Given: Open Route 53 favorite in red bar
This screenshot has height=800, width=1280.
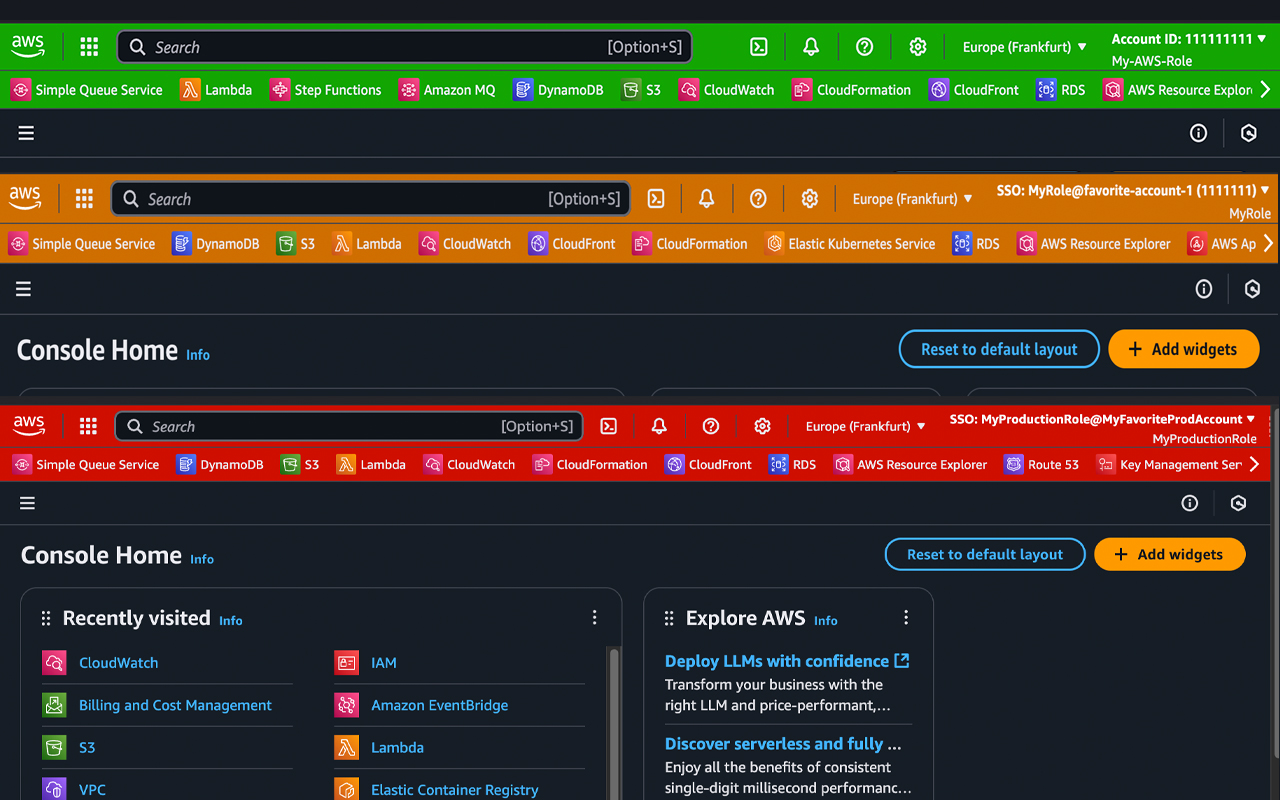Looking at the screenshot, I should coord(1042,464).
